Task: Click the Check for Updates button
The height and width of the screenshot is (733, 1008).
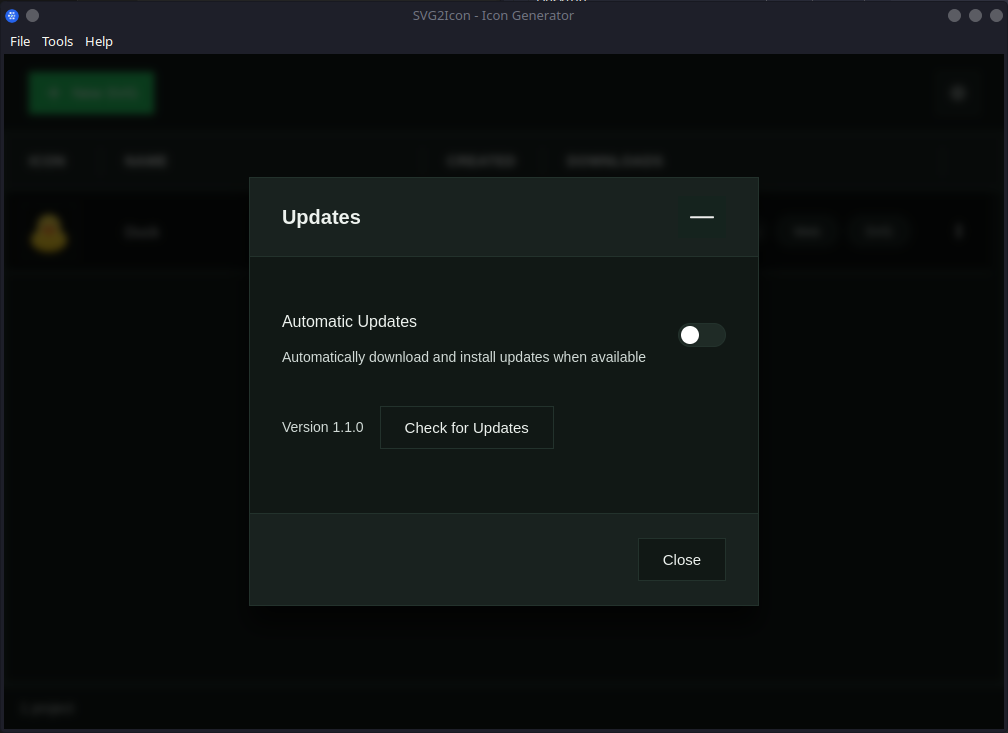Action: point(466,427)
